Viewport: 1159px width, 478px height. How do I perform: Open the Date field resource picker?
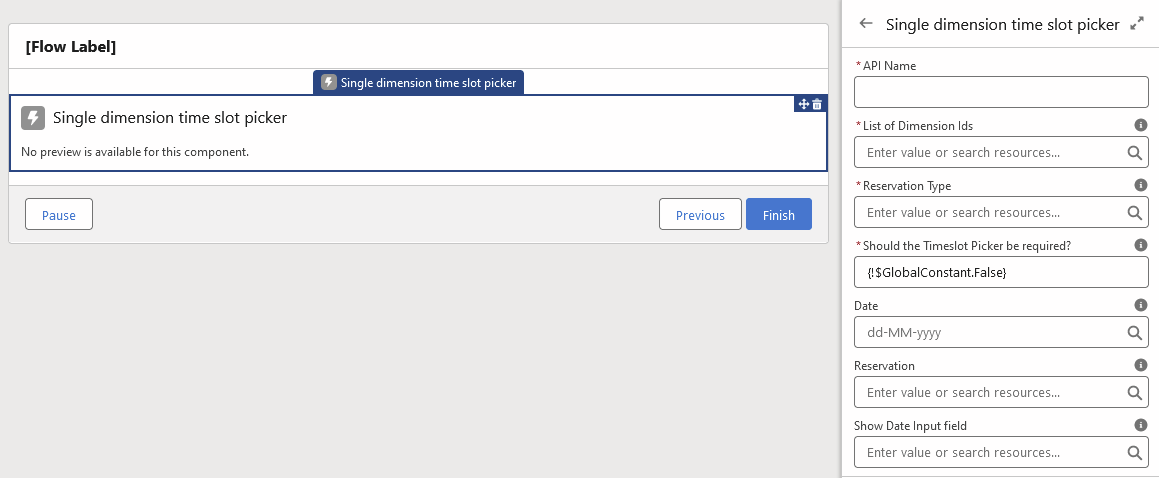1134,333
